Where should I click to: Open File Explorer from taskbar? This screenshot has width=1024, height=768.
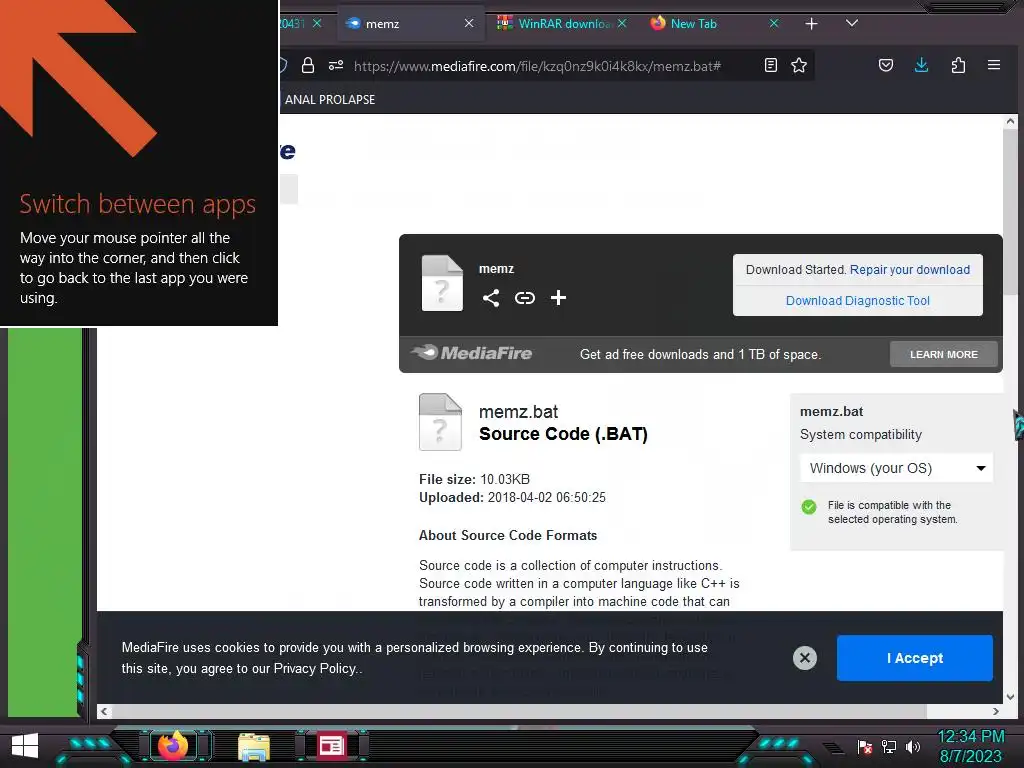(x=254, y=747)
